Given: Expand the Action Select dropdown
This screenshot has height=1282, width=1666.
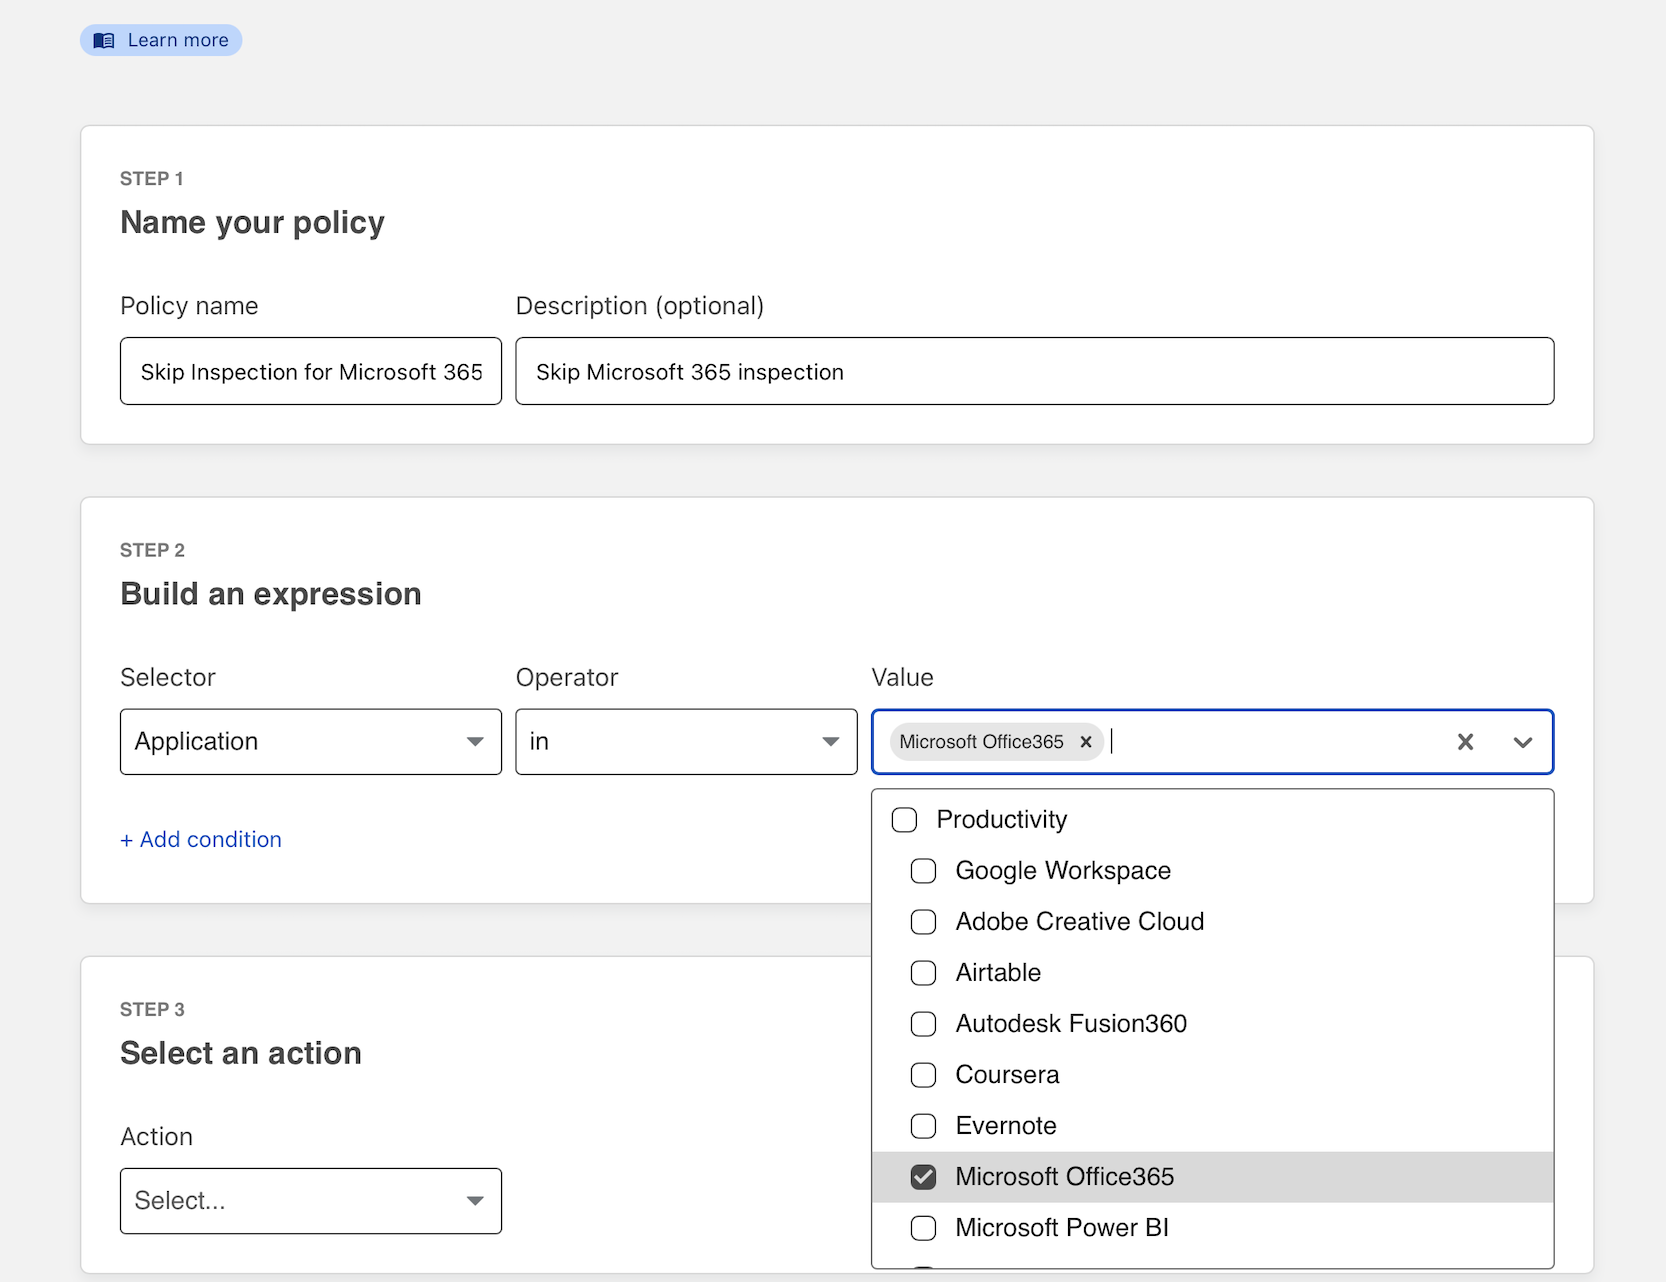Looking at the screenshot, I should coord(310,1201).
